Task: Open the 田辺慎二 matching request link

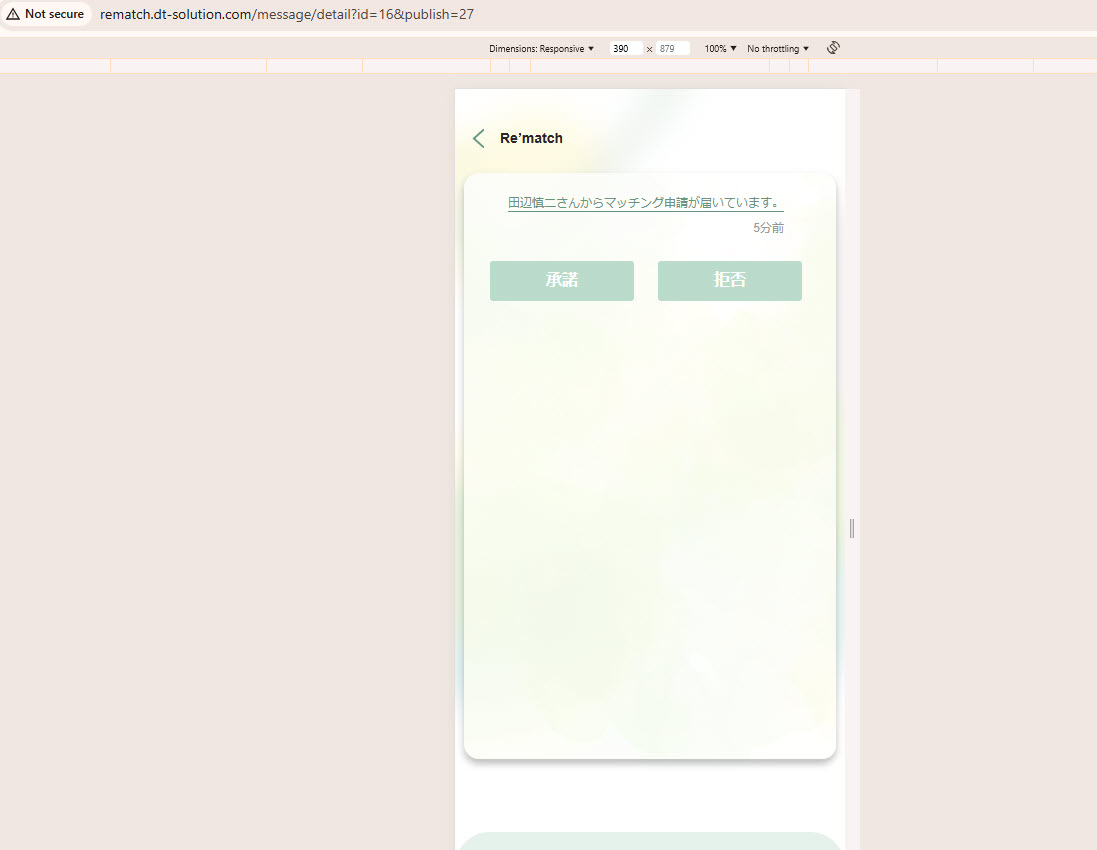Action: (645, 203)
